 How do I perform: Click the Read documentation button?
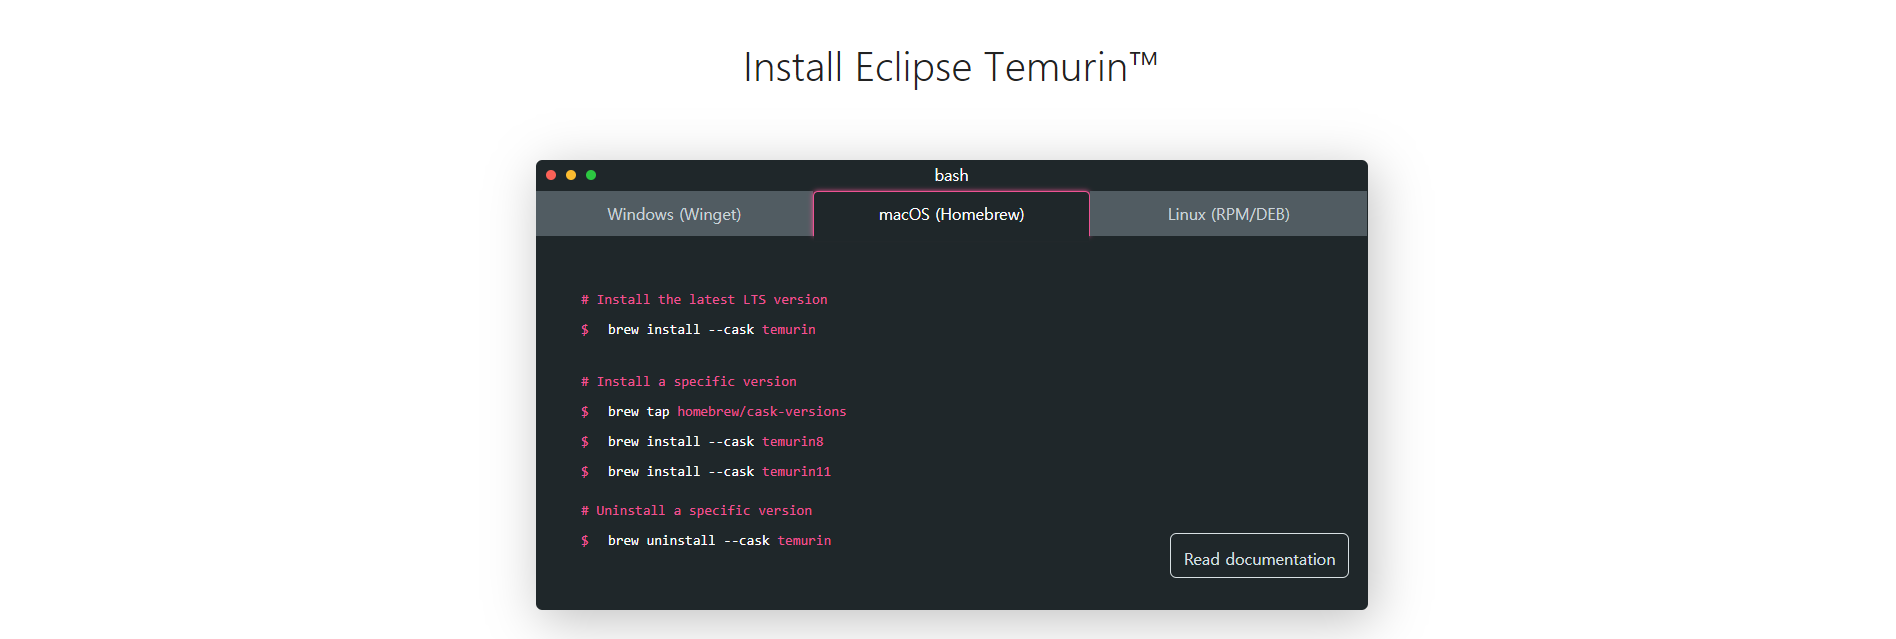pos(1259,556)
